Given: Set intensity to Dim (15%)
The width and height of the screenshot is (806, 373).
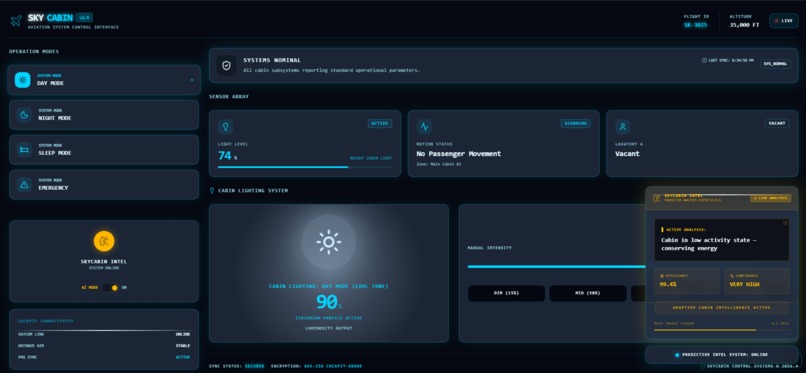Looking at the screenshot, I should pos(506,293).
